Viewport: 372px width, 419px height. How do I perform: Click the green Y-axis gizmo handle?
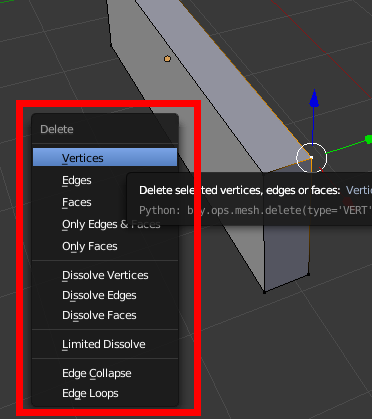point(368,139)
